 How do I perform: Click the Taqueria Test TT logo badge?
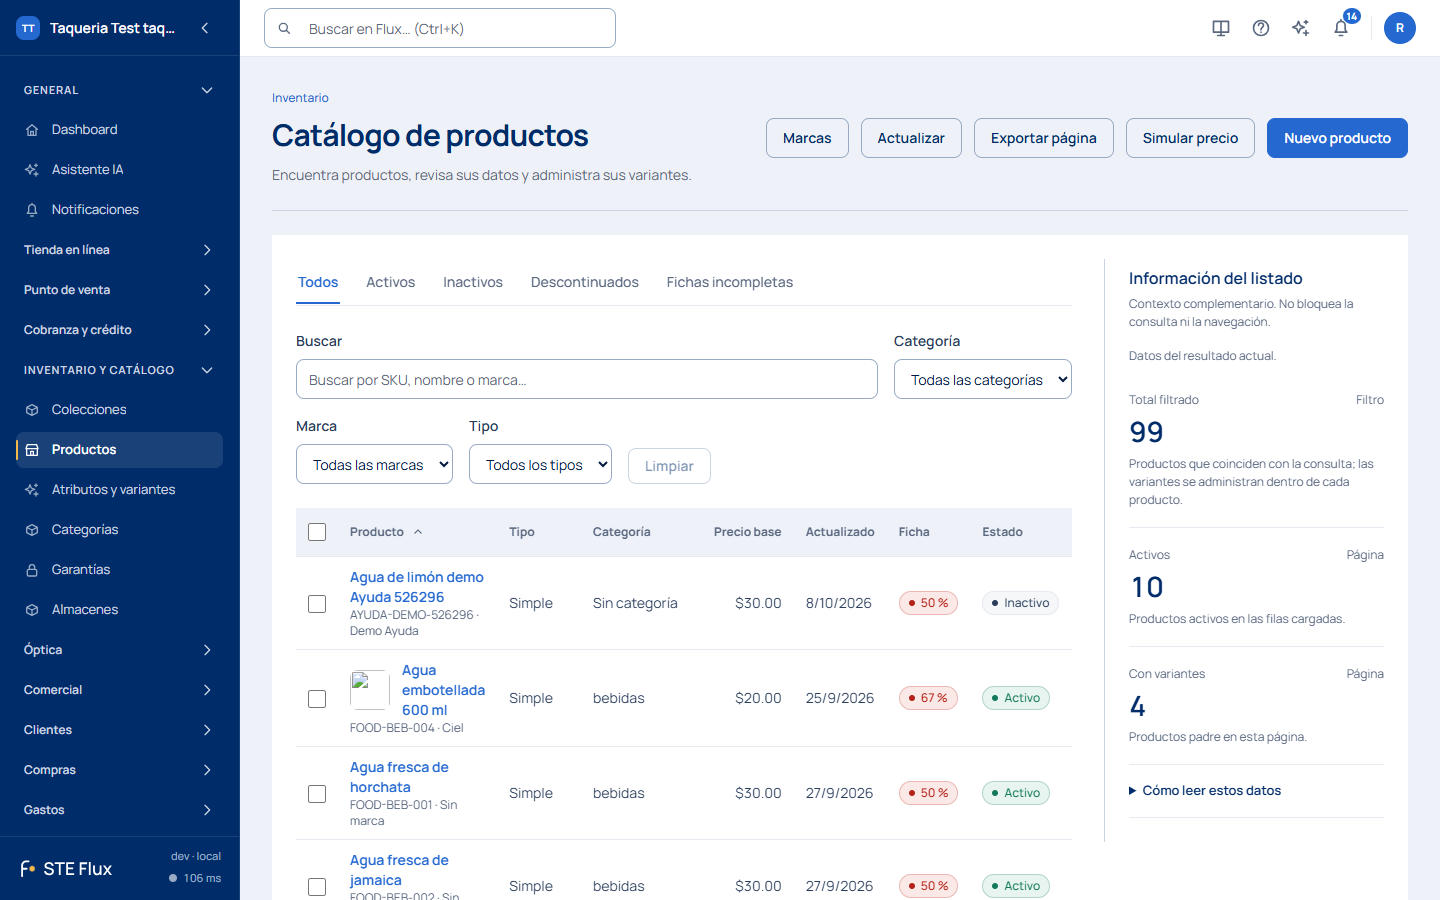point(28,28)
